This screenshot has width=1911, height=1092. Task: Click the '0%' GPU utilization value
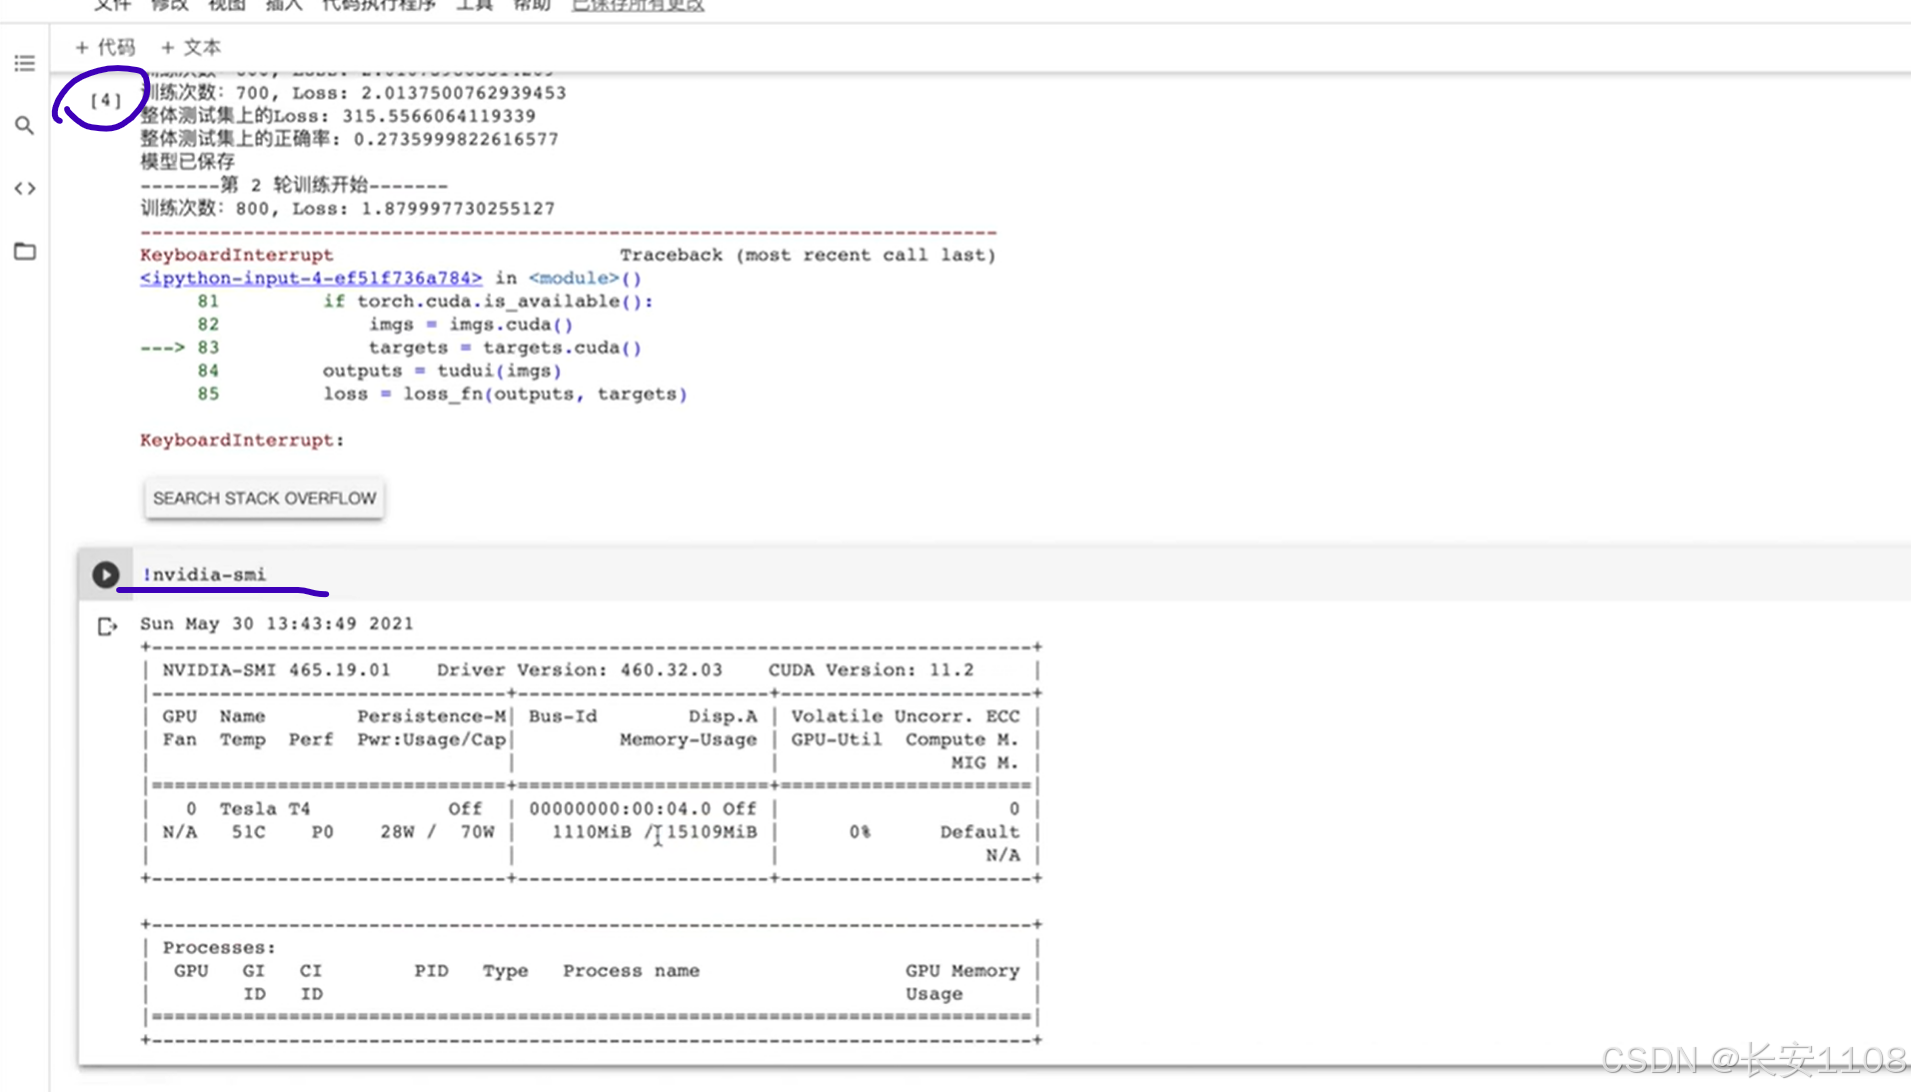(860, 832)
